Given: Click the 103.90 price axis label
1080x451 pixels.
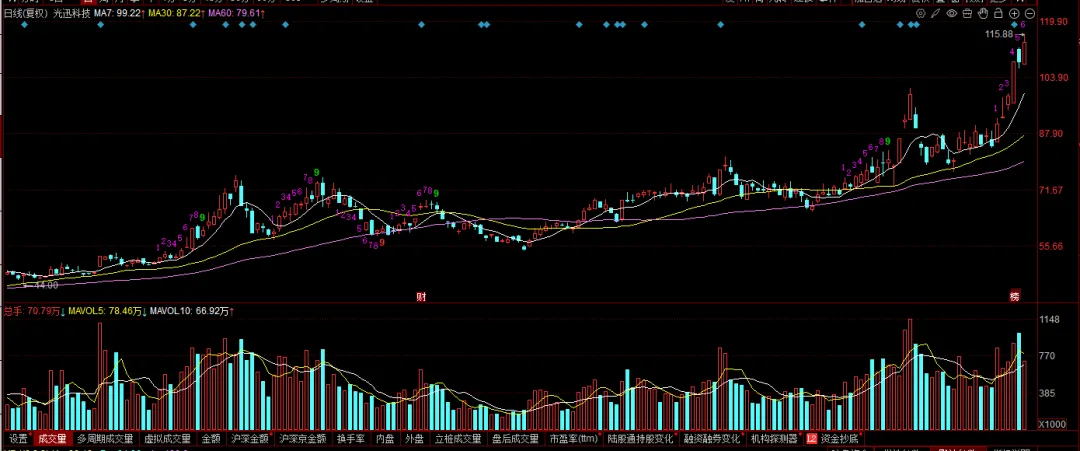Looking at the screenshot, I should pyautogui.click(x=1054, y=78).
